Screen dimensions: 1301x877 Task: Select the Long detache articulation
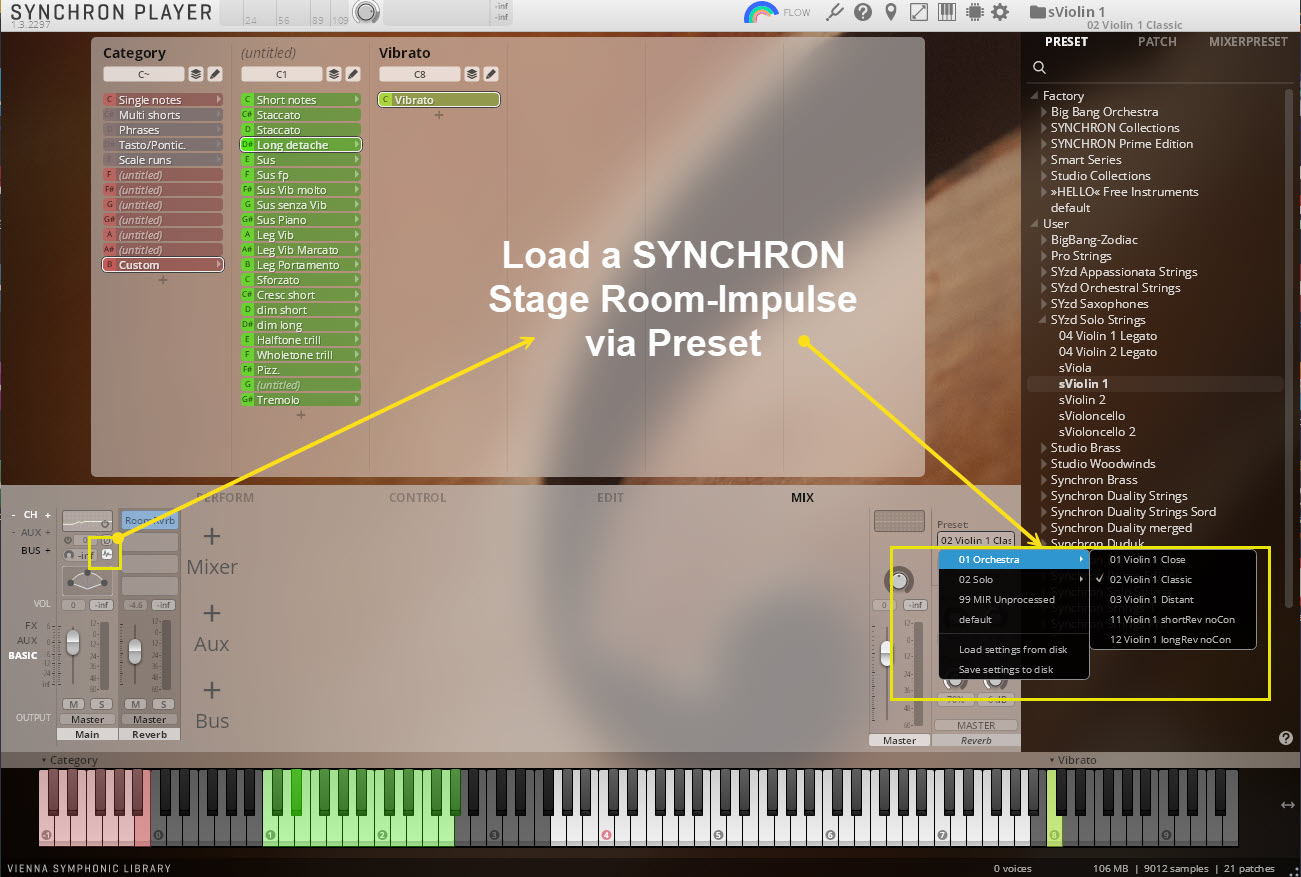pos(300,145)
